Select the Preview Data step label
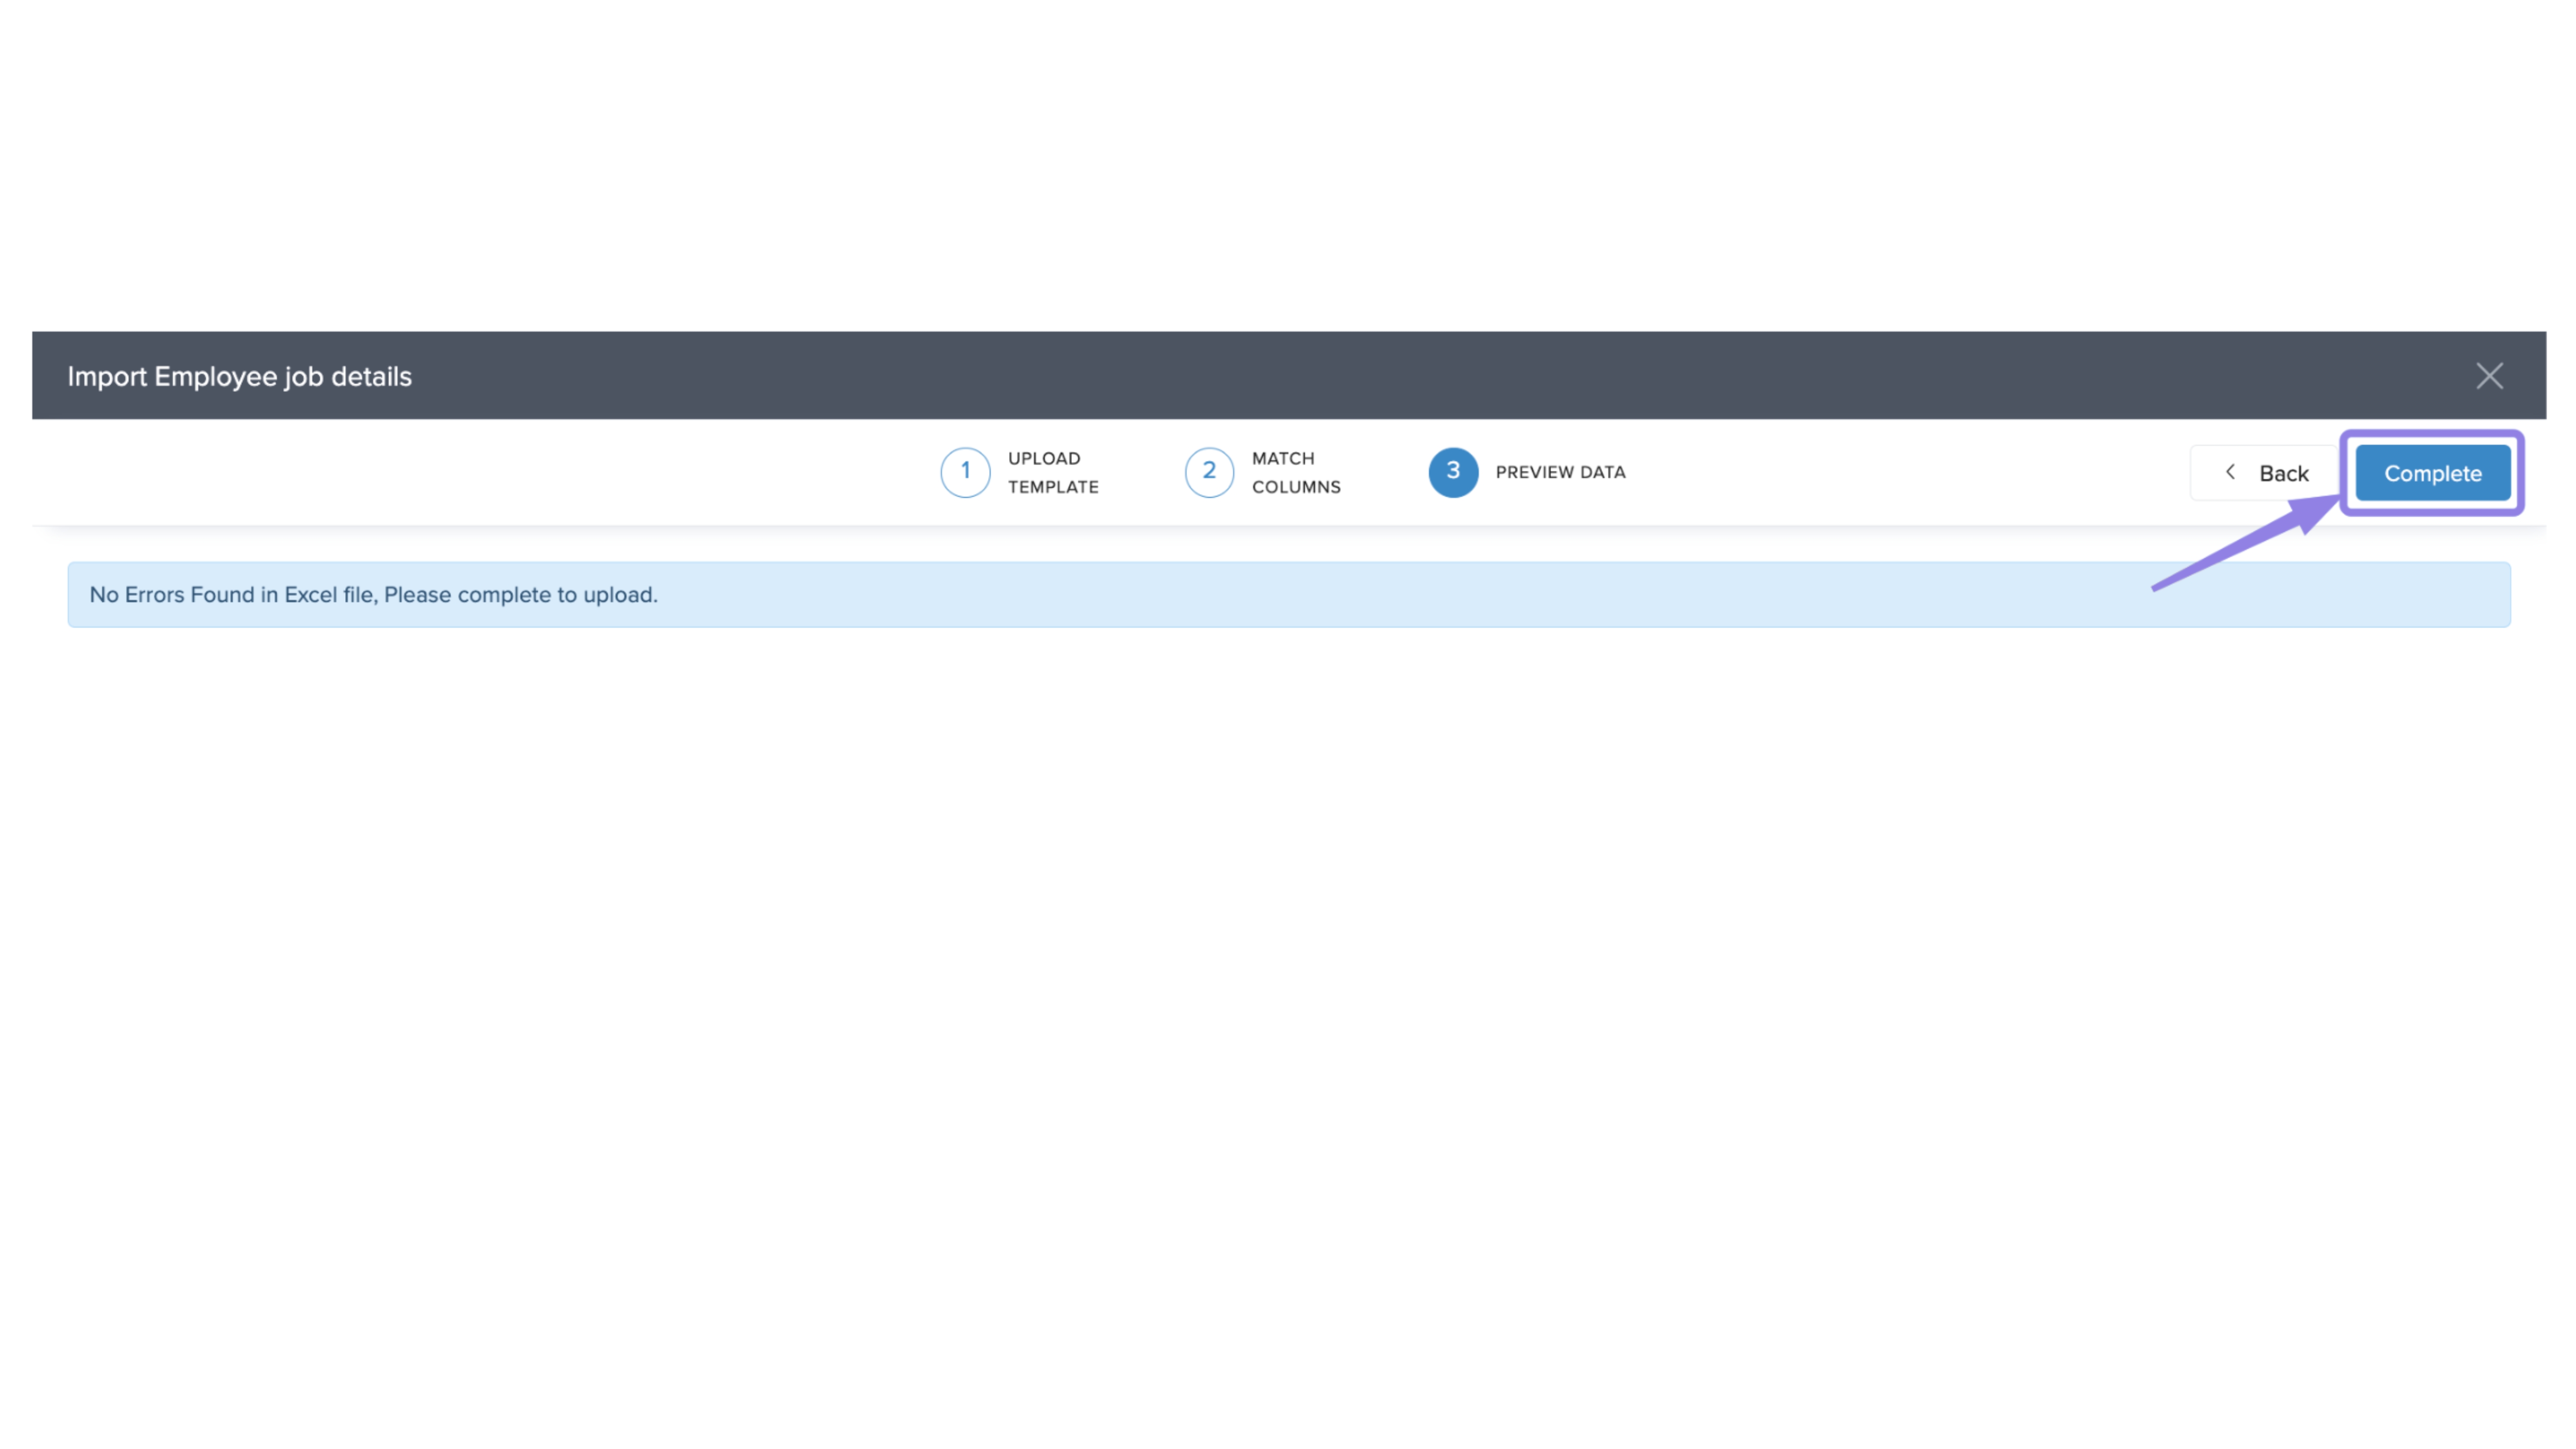The width and height of the screenshot is (2576, 1449). pos(1560,472)
